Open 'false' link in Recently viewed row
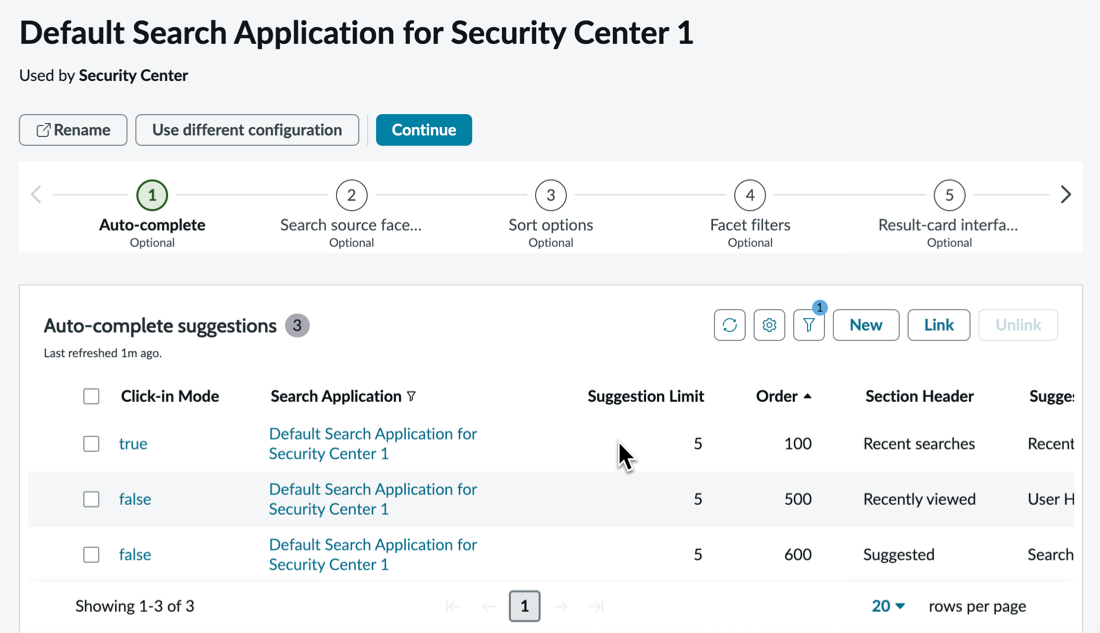 click(x=135, y=499)
